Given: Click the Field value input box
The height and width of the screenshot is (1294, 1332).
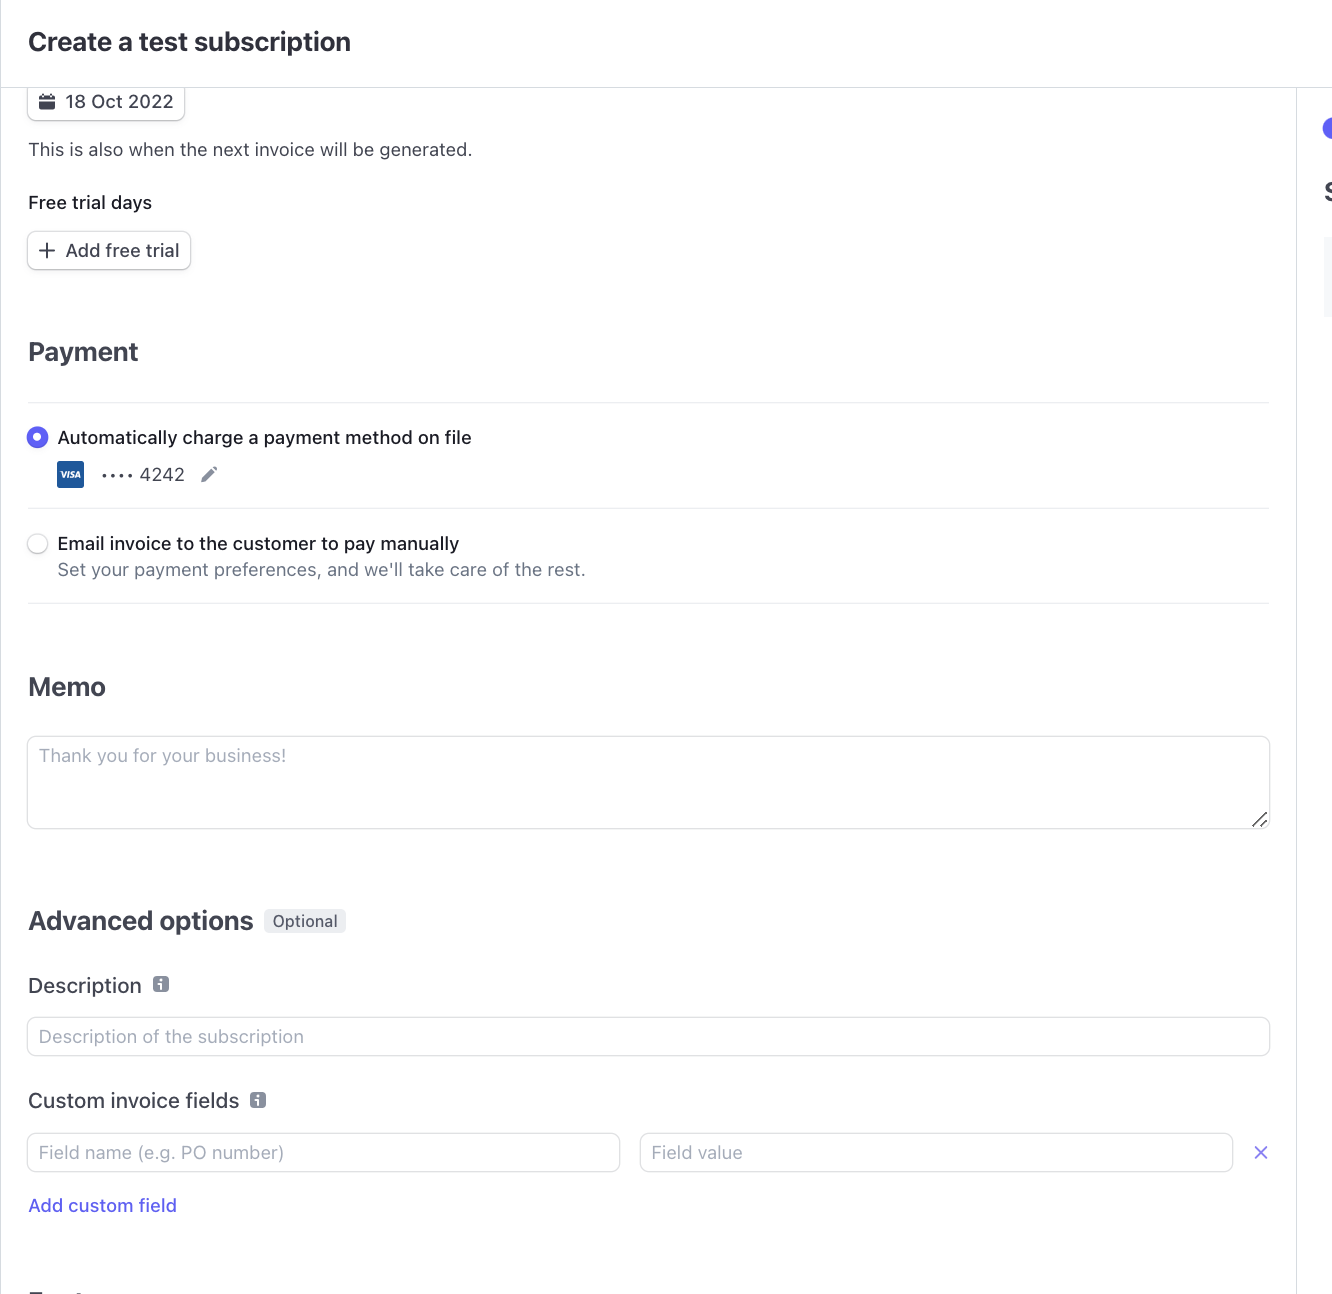Looking at the screenshot, I should click(936, 1152).
